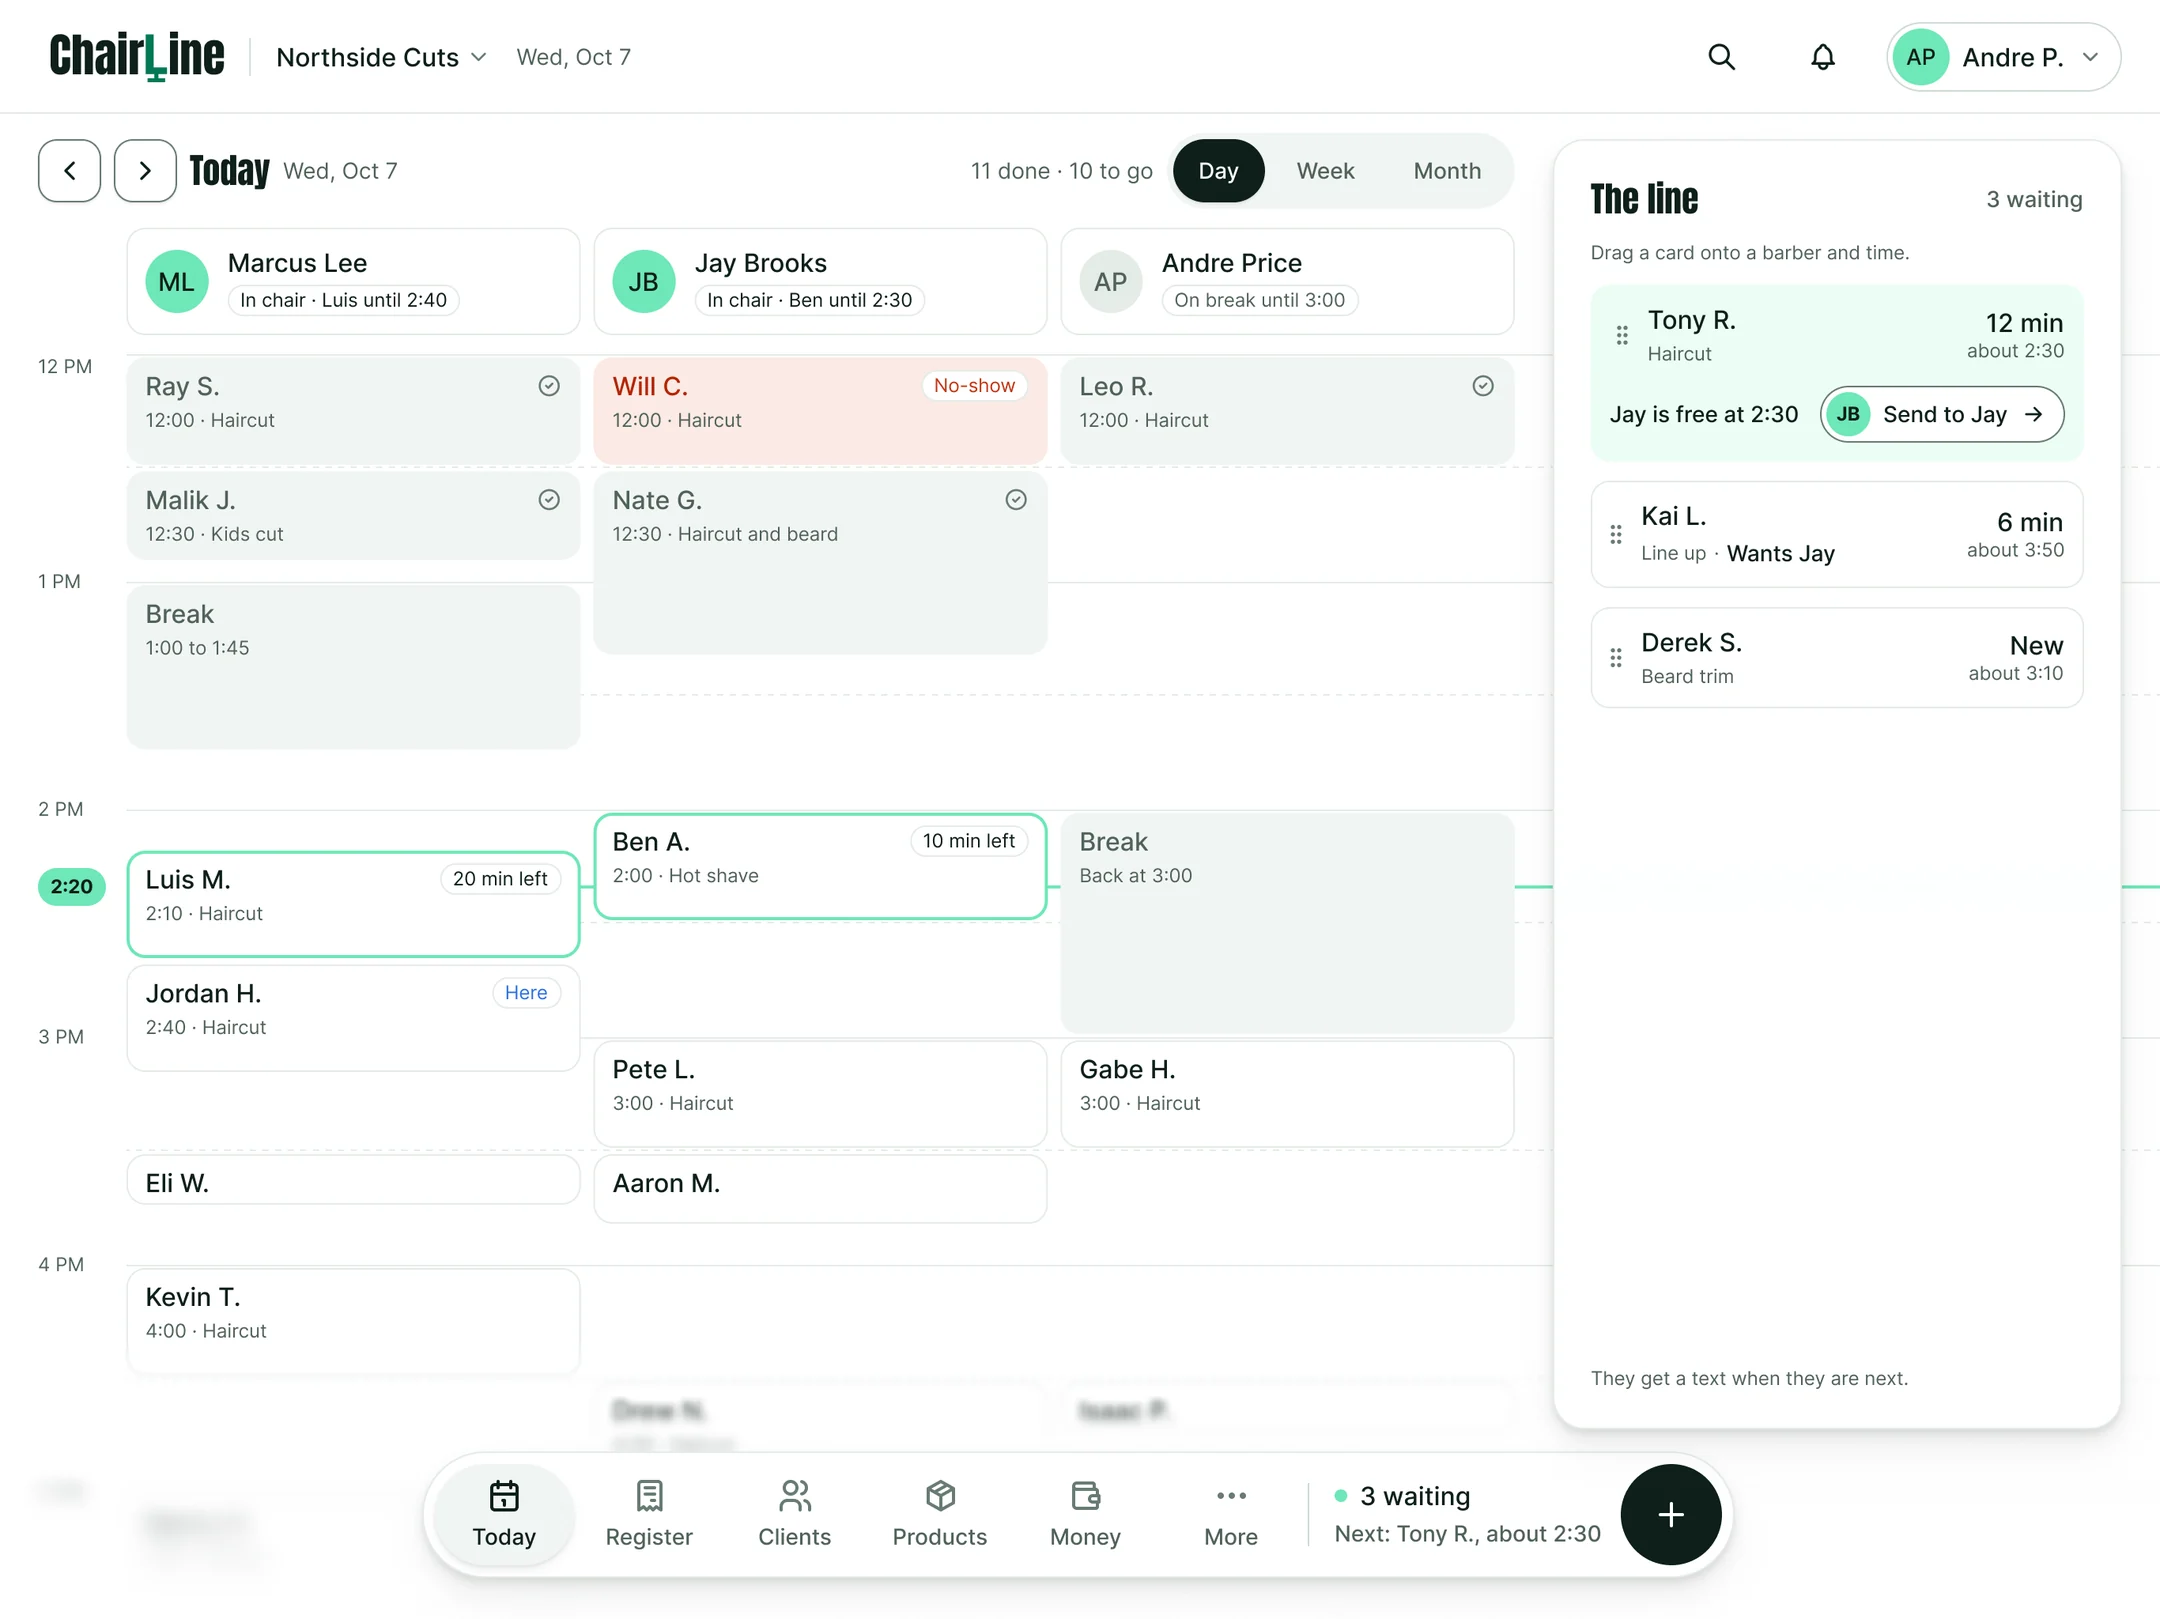Grab drag handle on Tony R. card
The width and height of the screenshot is (2160, 1619).
1622,335
